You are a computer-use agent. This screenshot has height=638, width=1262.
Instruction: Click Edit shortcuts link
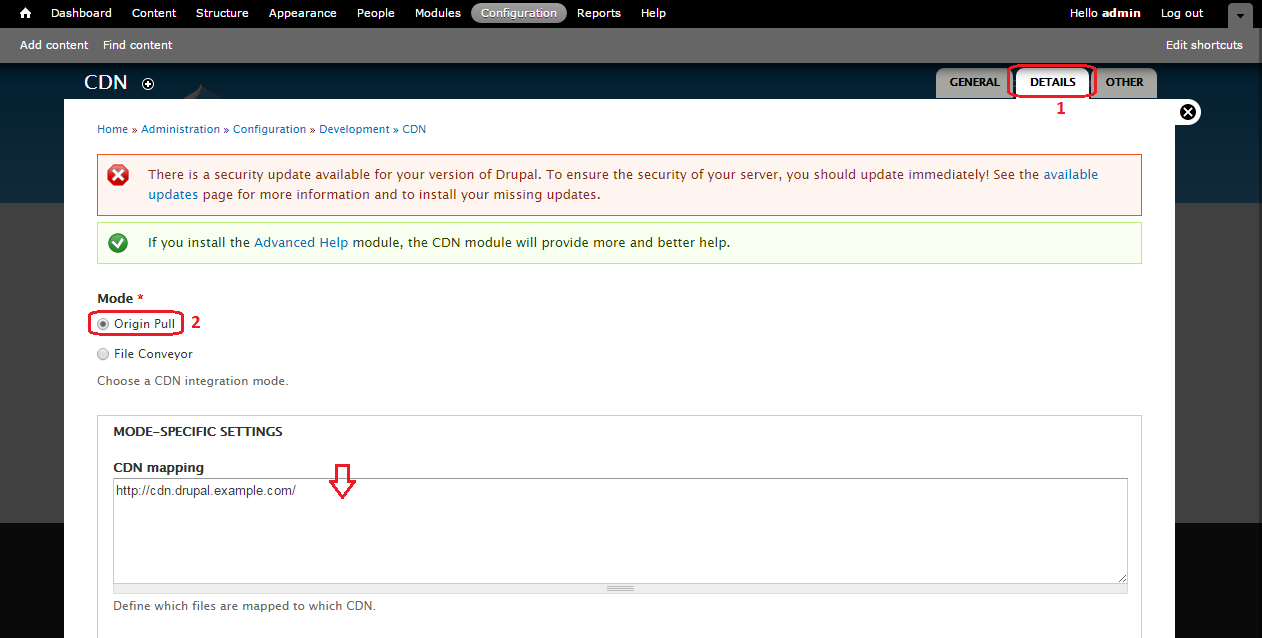[x=1204, y=45]
